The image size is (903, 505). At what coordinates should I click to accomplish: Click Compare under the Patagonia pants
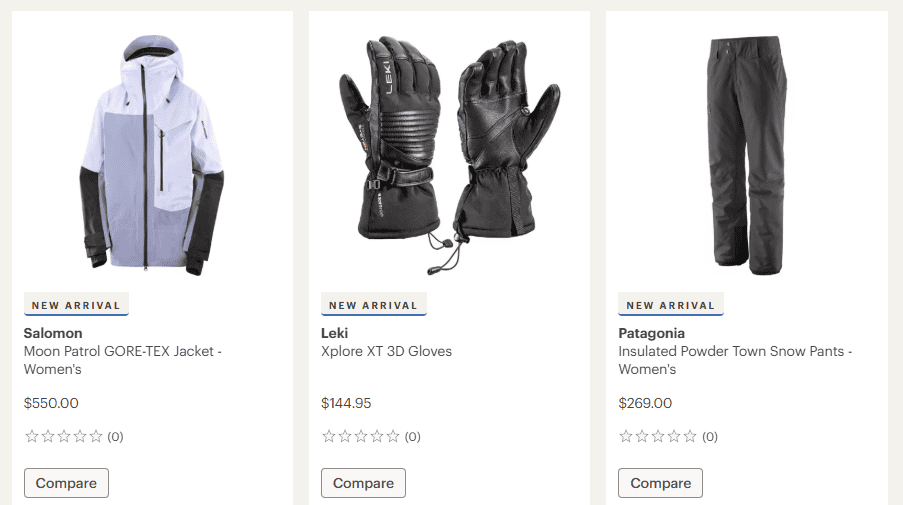[x=661, y=483]
